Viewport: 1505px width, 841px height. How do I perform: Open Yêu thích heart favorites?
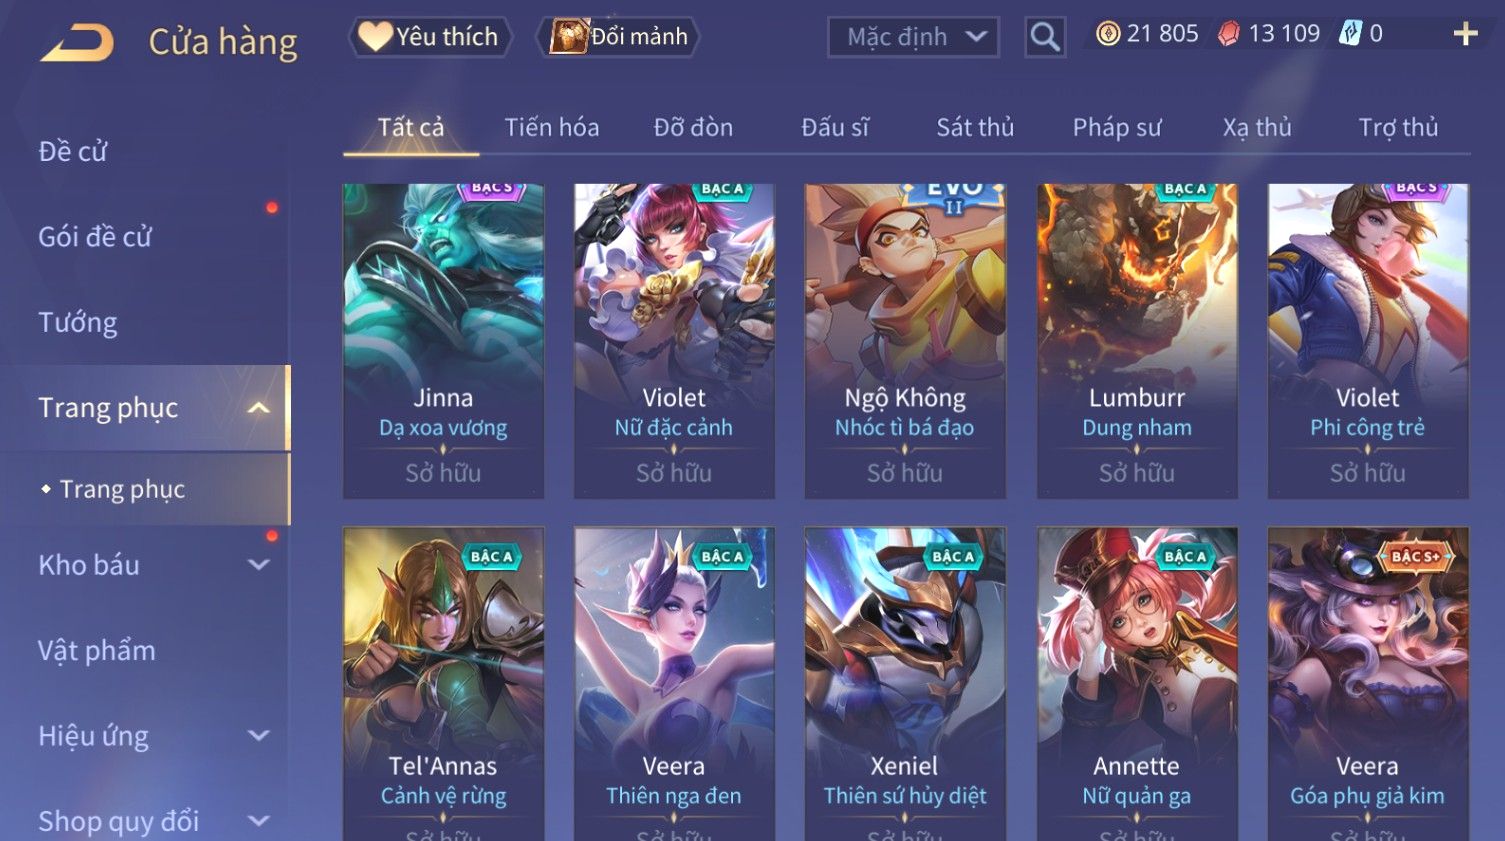coord(430,37)
